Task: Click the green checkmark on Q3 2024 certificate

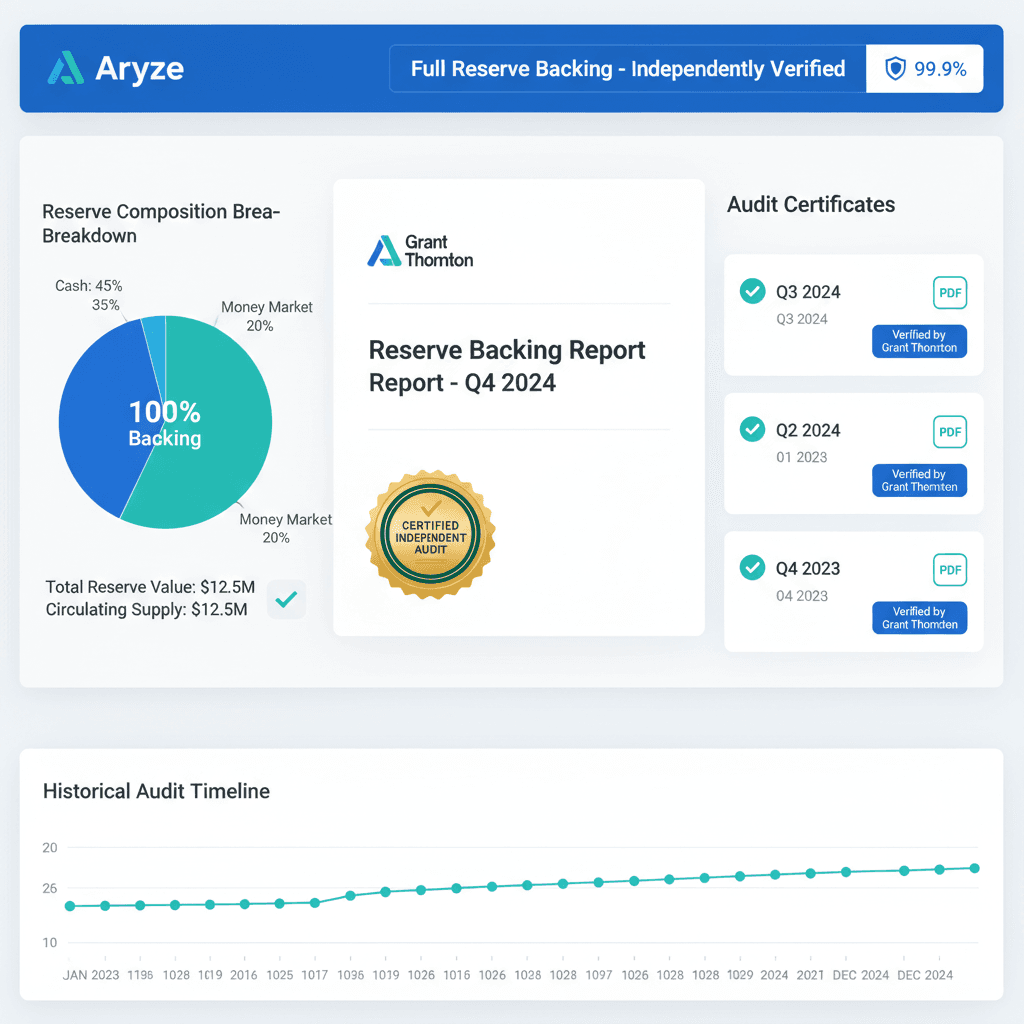Action: click(752, 291)
